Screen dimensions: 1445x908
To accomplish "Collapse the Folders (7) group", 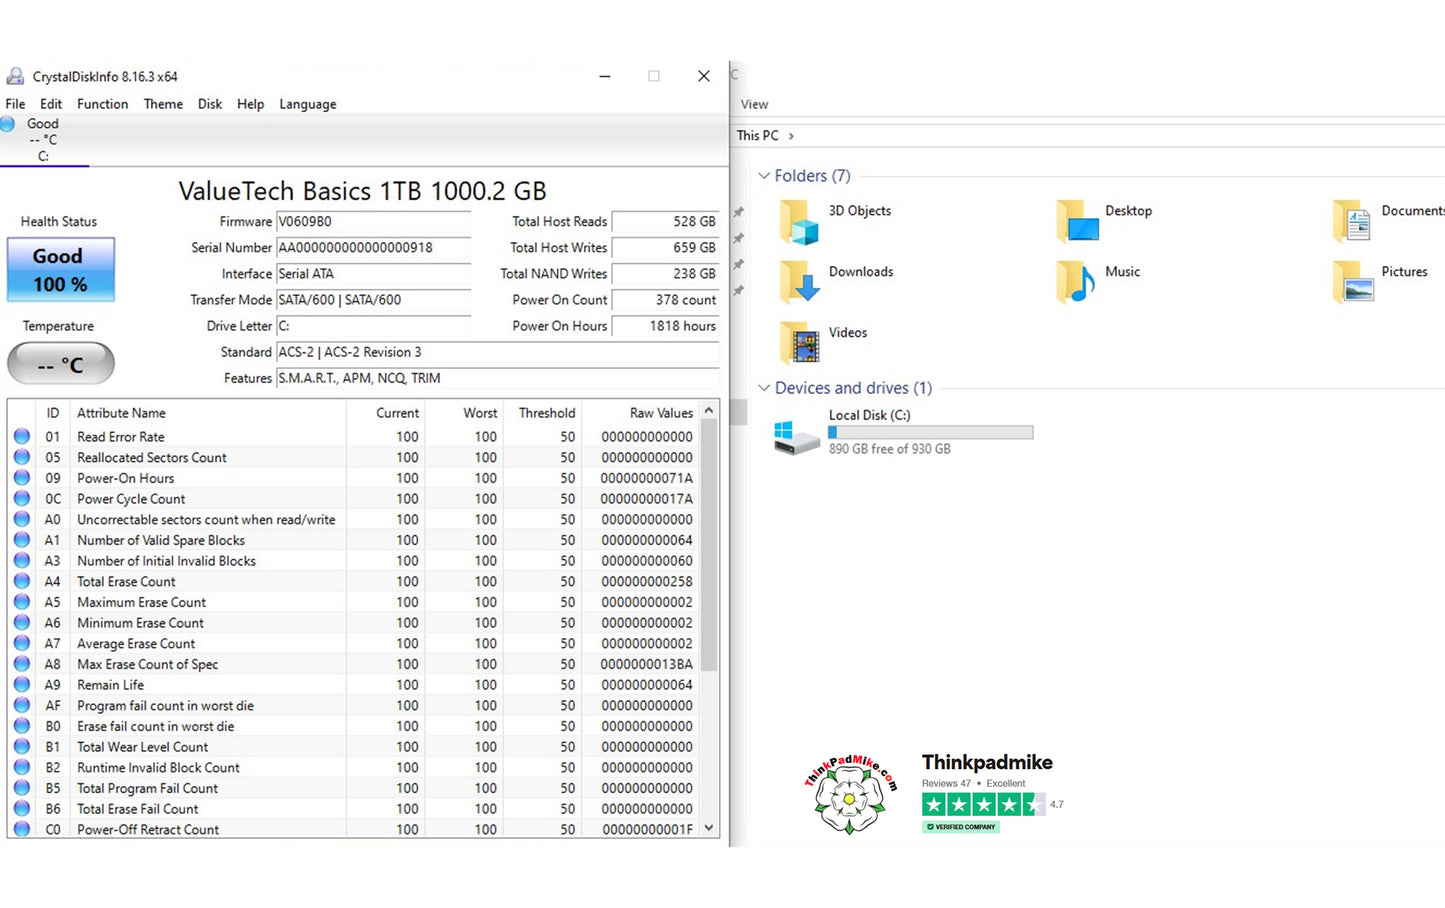I will [764, 176].
